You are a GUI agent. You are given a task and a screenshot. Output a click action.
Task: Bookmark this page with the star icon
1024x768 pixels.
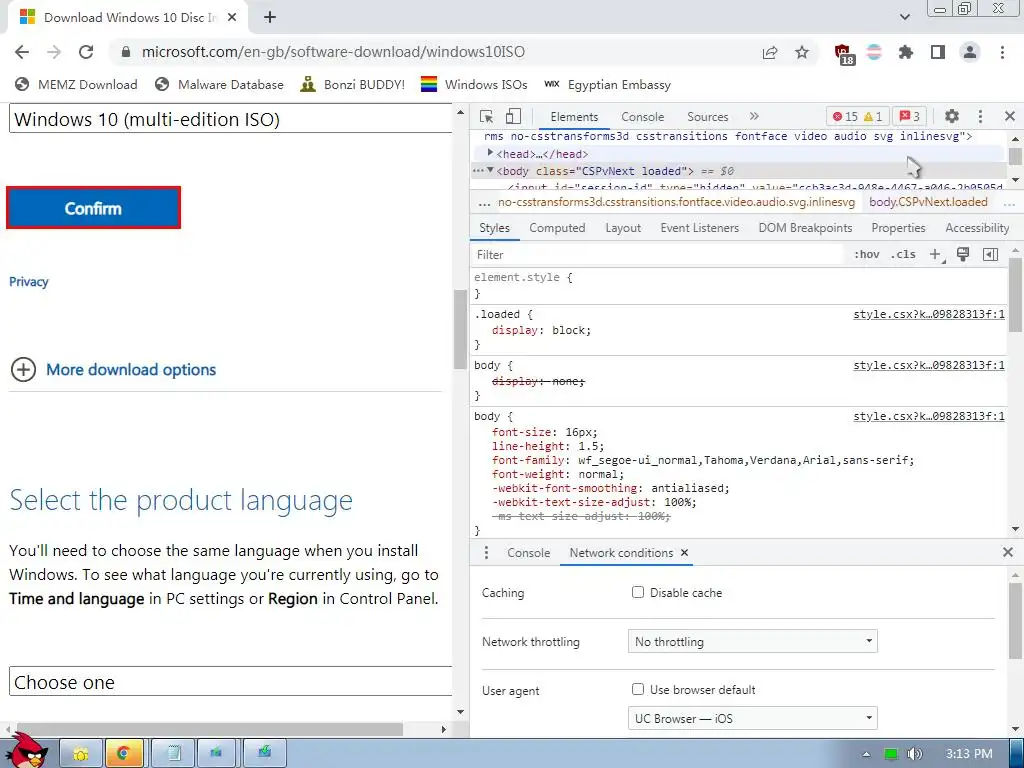coord(802,52)
